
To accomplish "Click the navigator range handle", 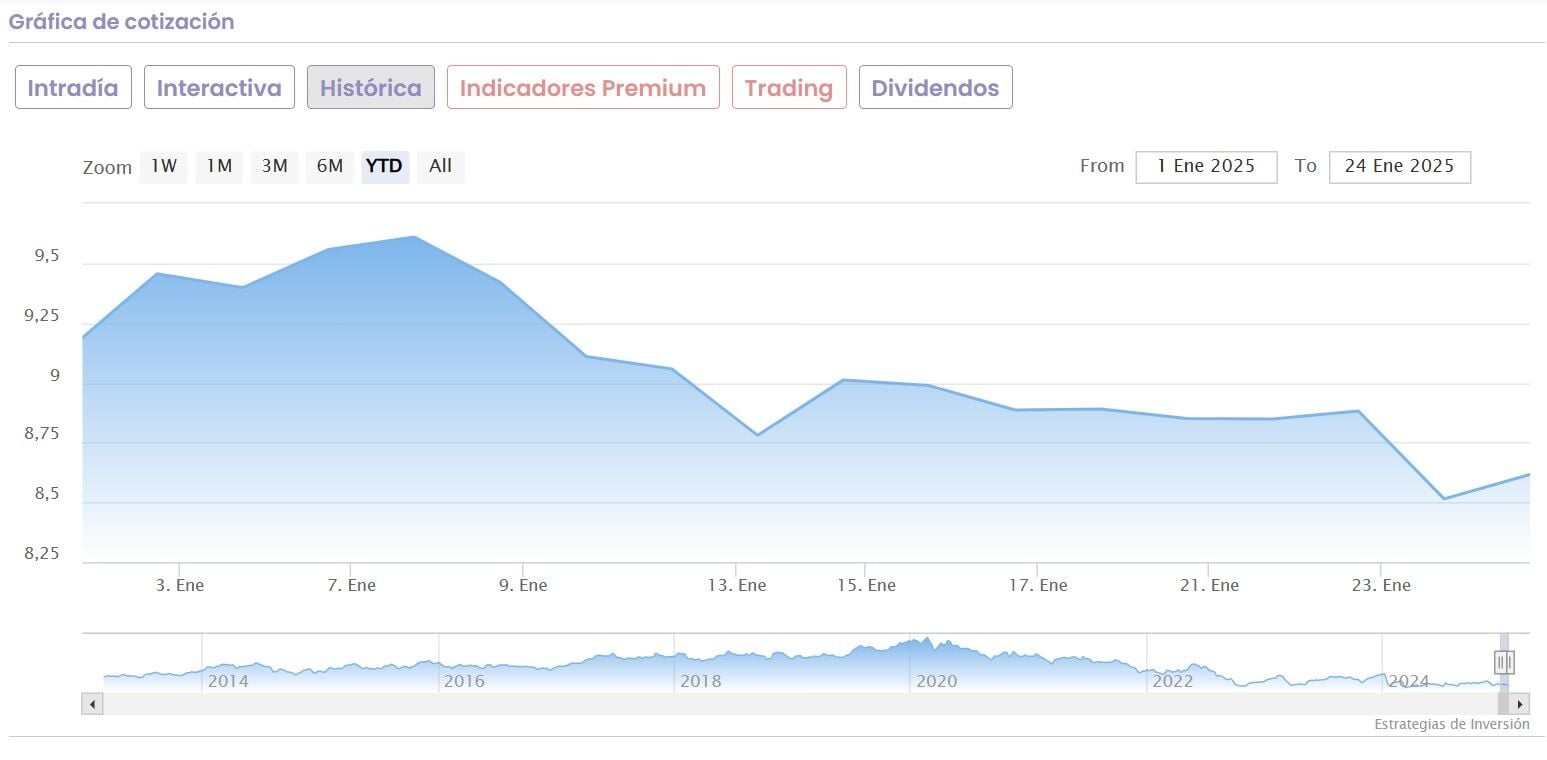I will [1504, 662].
